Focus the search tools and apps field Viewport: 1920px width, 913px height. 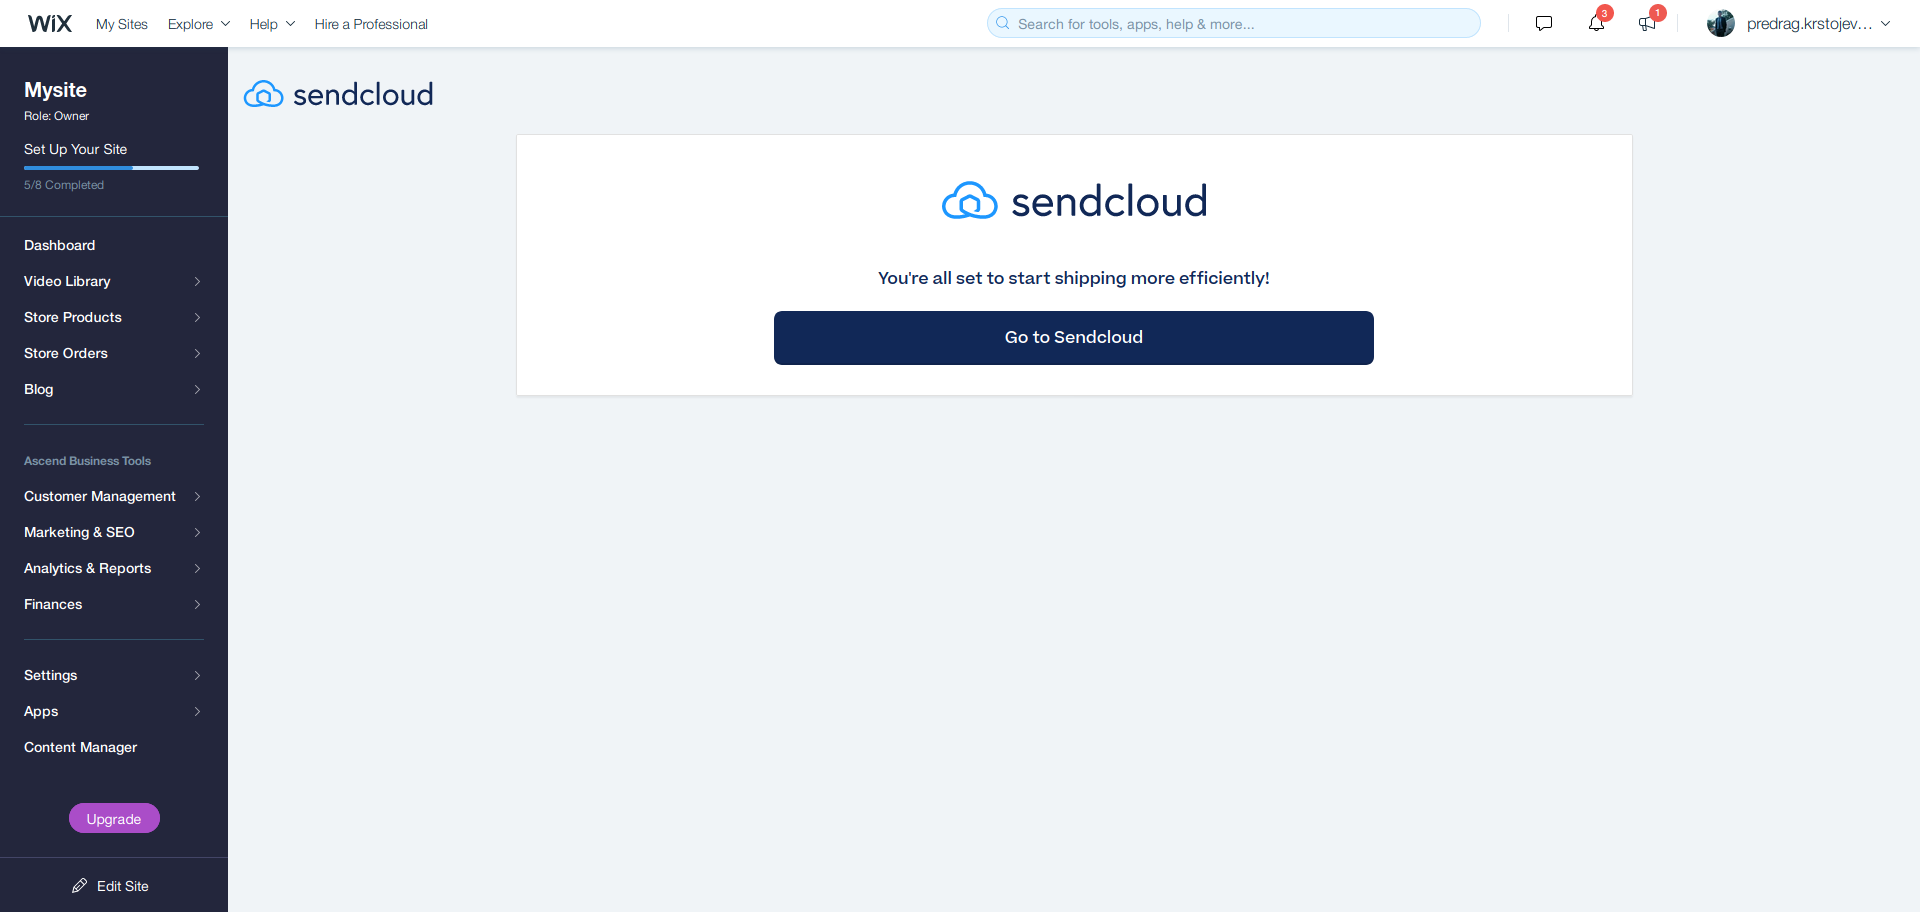tap(1234, 23)
